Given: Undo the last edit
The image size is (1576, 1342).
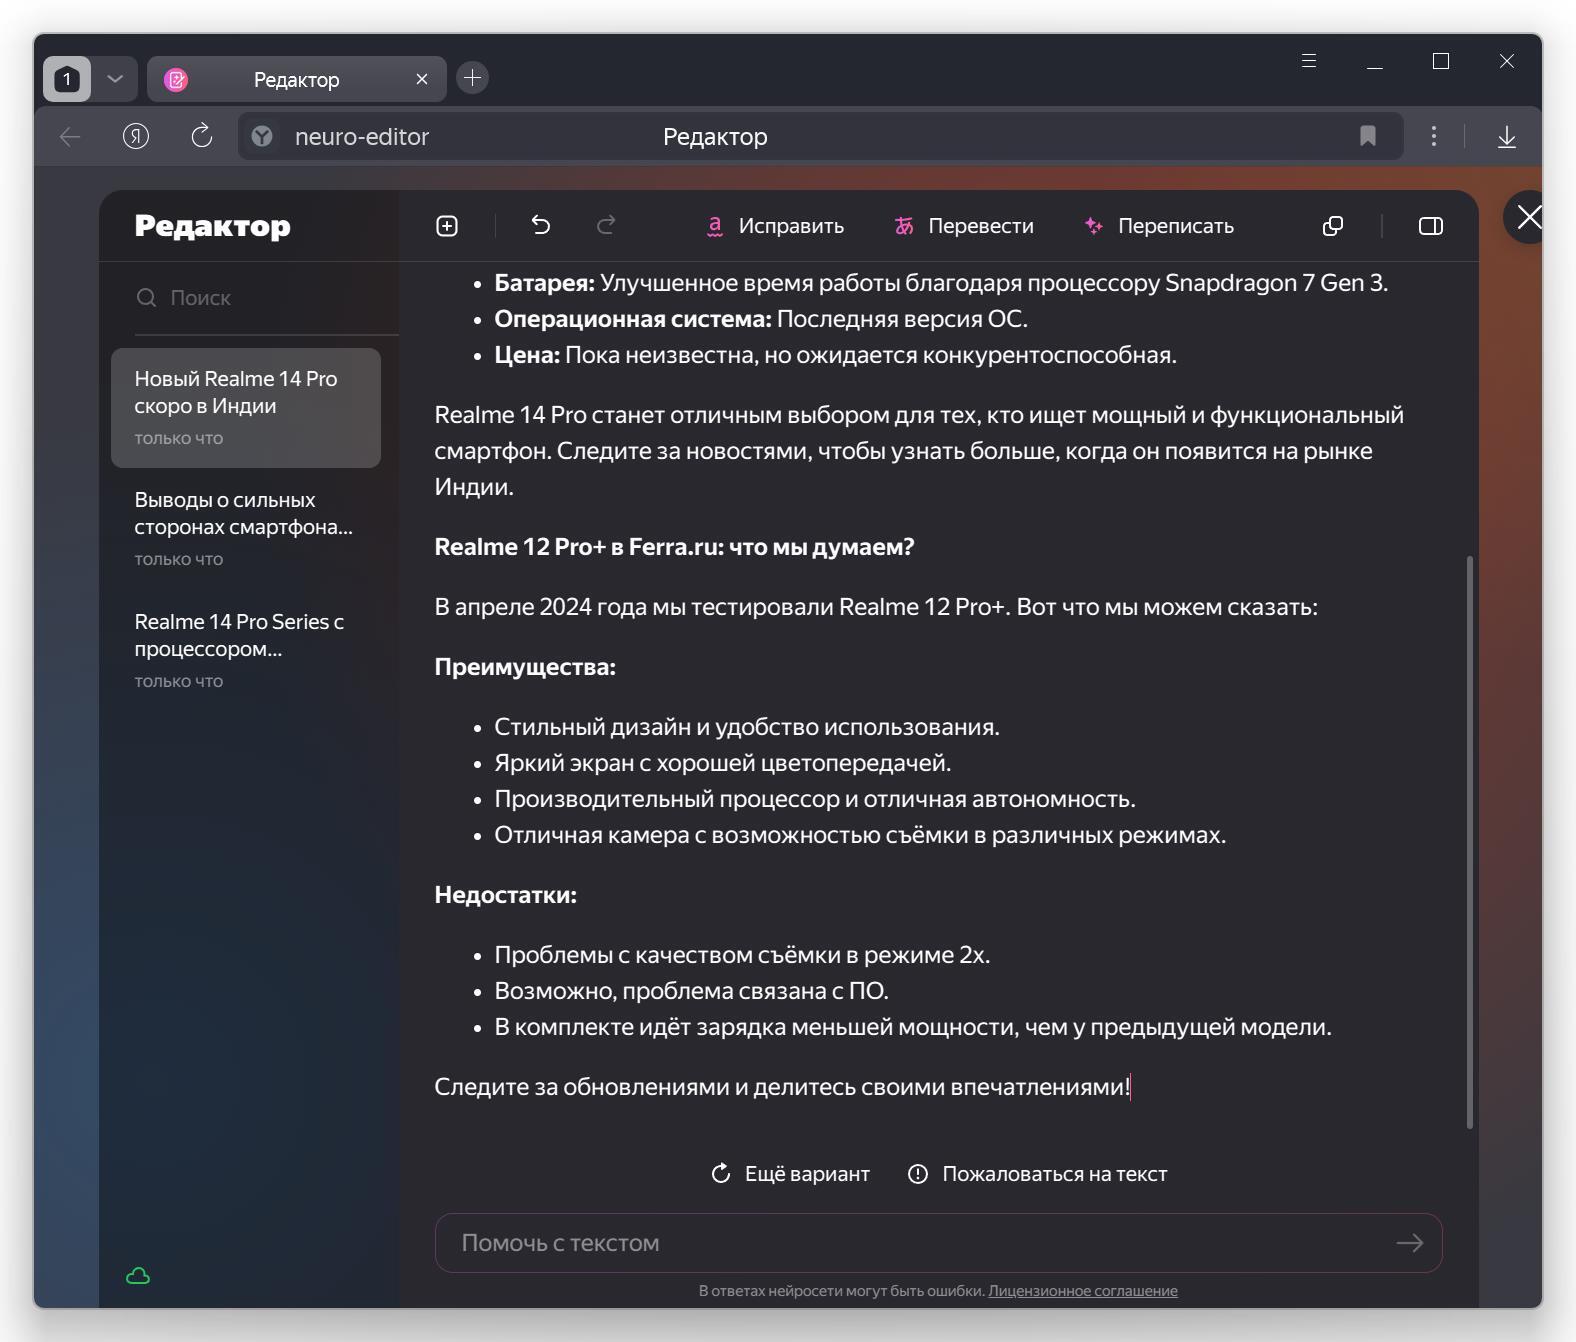Looking at the screenshot, I should tap(541, 226).
